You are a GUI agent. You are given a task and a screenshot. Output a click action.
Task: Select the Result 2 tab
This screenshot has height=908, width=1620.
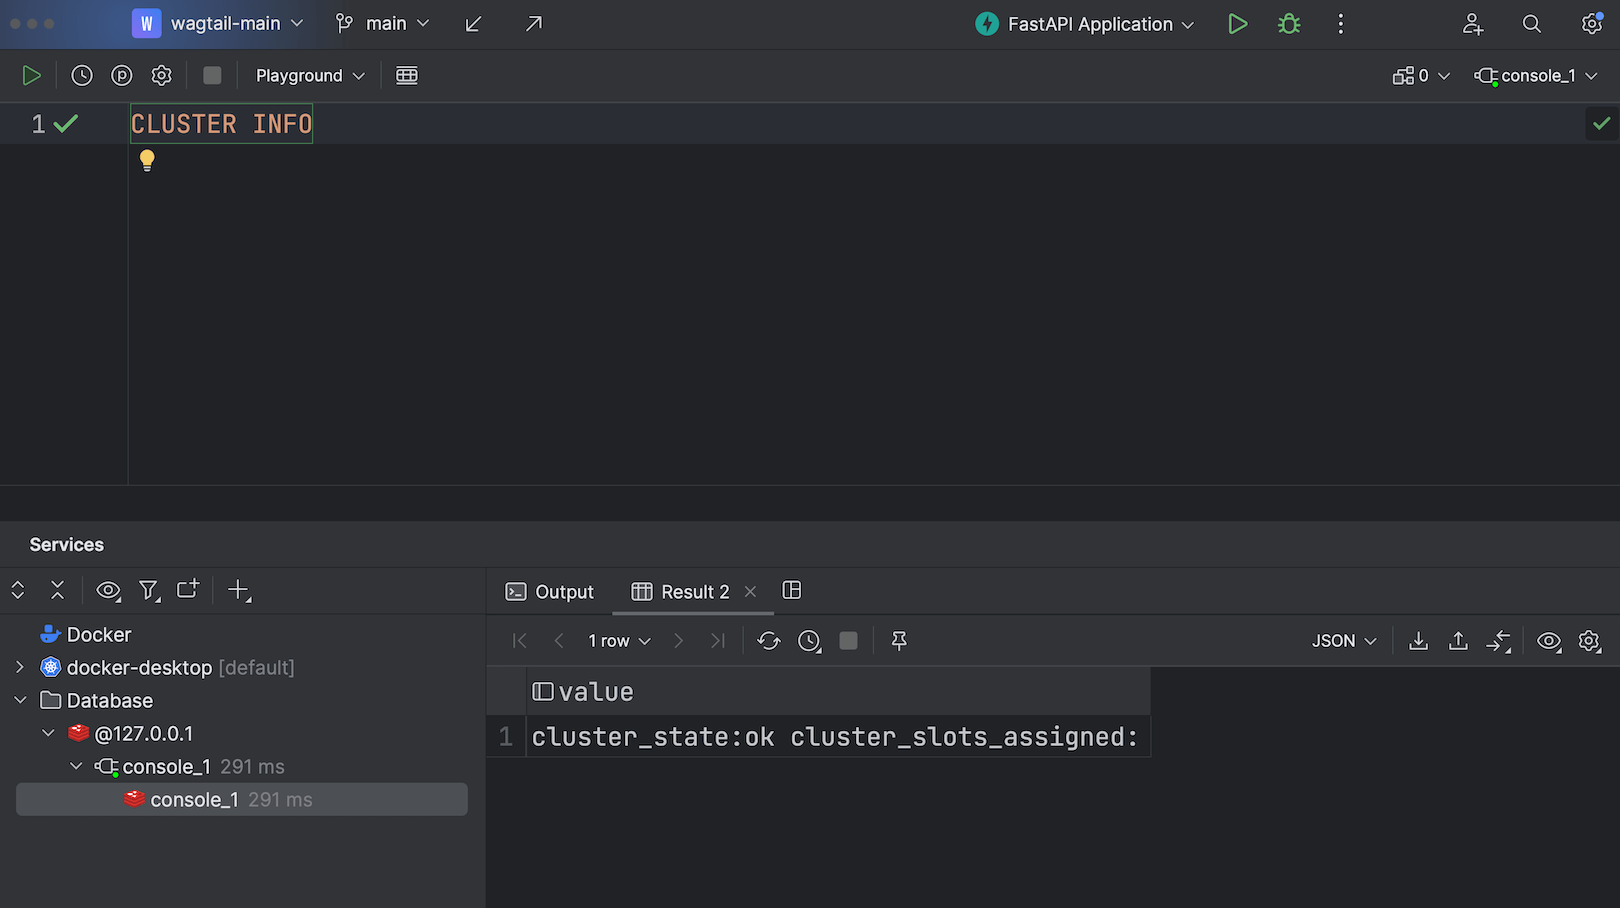tap(682, 592)
